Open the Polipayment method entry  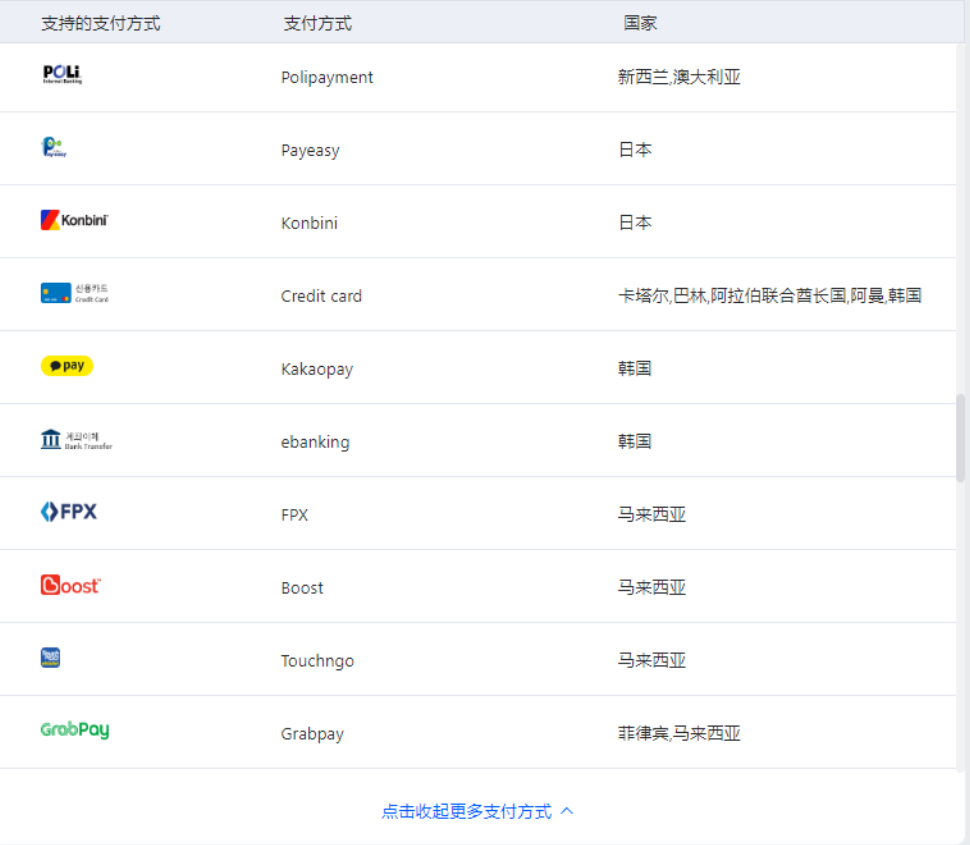click(327, 77)
